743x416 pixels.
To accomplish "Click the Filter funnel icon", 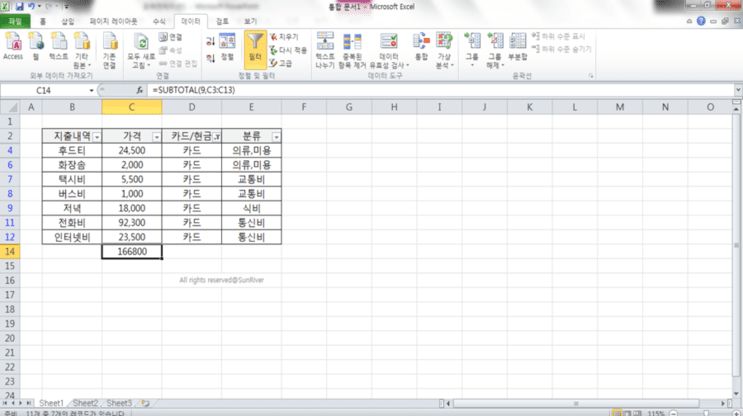I will point(255,49).
